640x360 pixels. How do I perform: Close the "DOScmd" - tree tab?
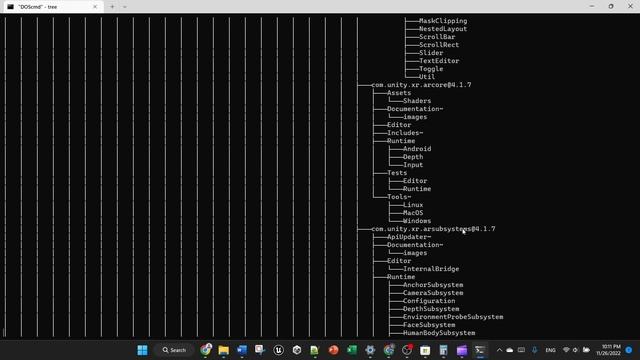point(95,7)
